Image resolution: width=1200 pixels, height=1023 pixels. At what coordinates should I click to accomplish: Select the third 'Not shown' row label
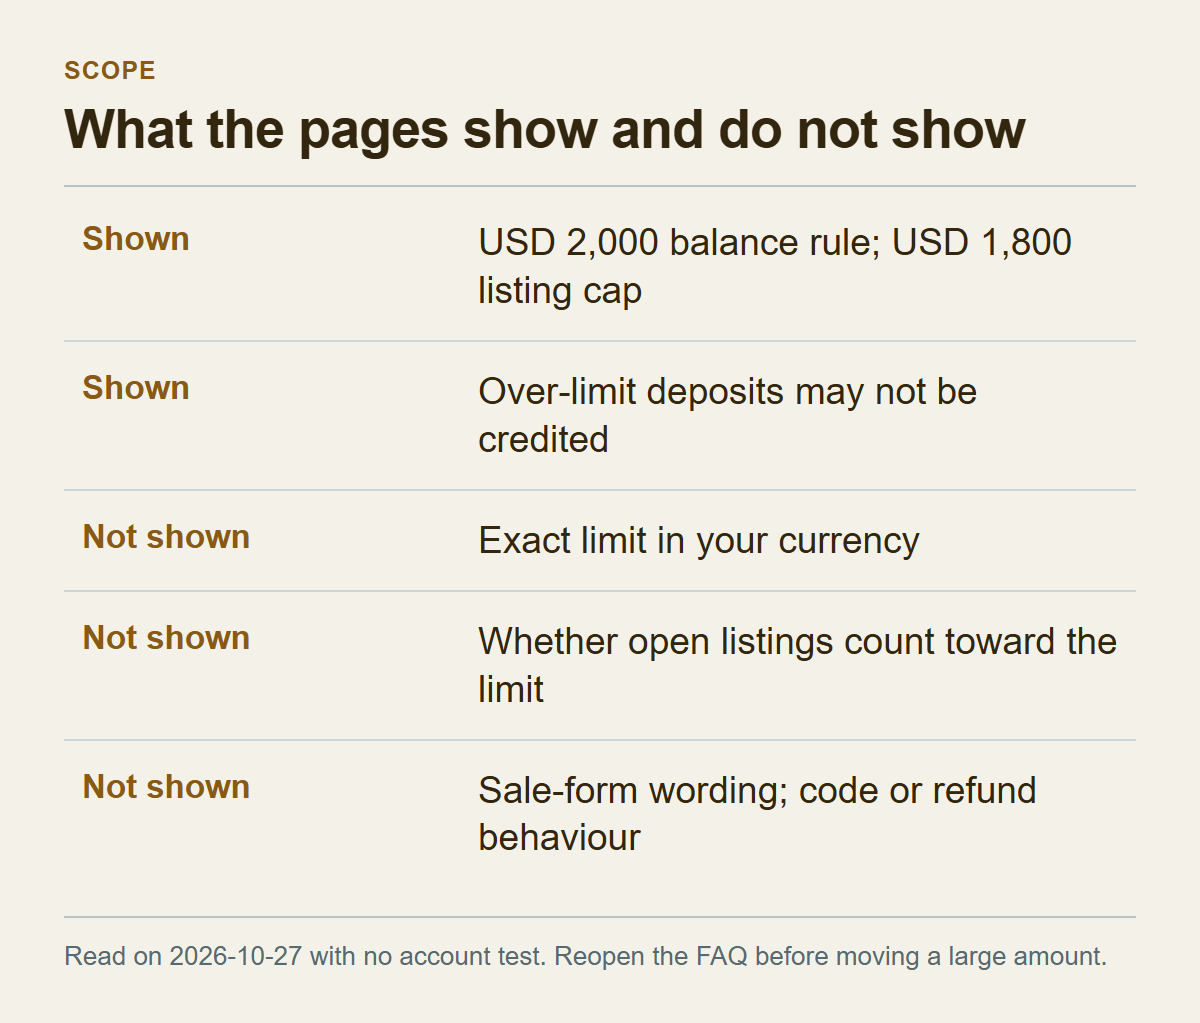(166, 787)
